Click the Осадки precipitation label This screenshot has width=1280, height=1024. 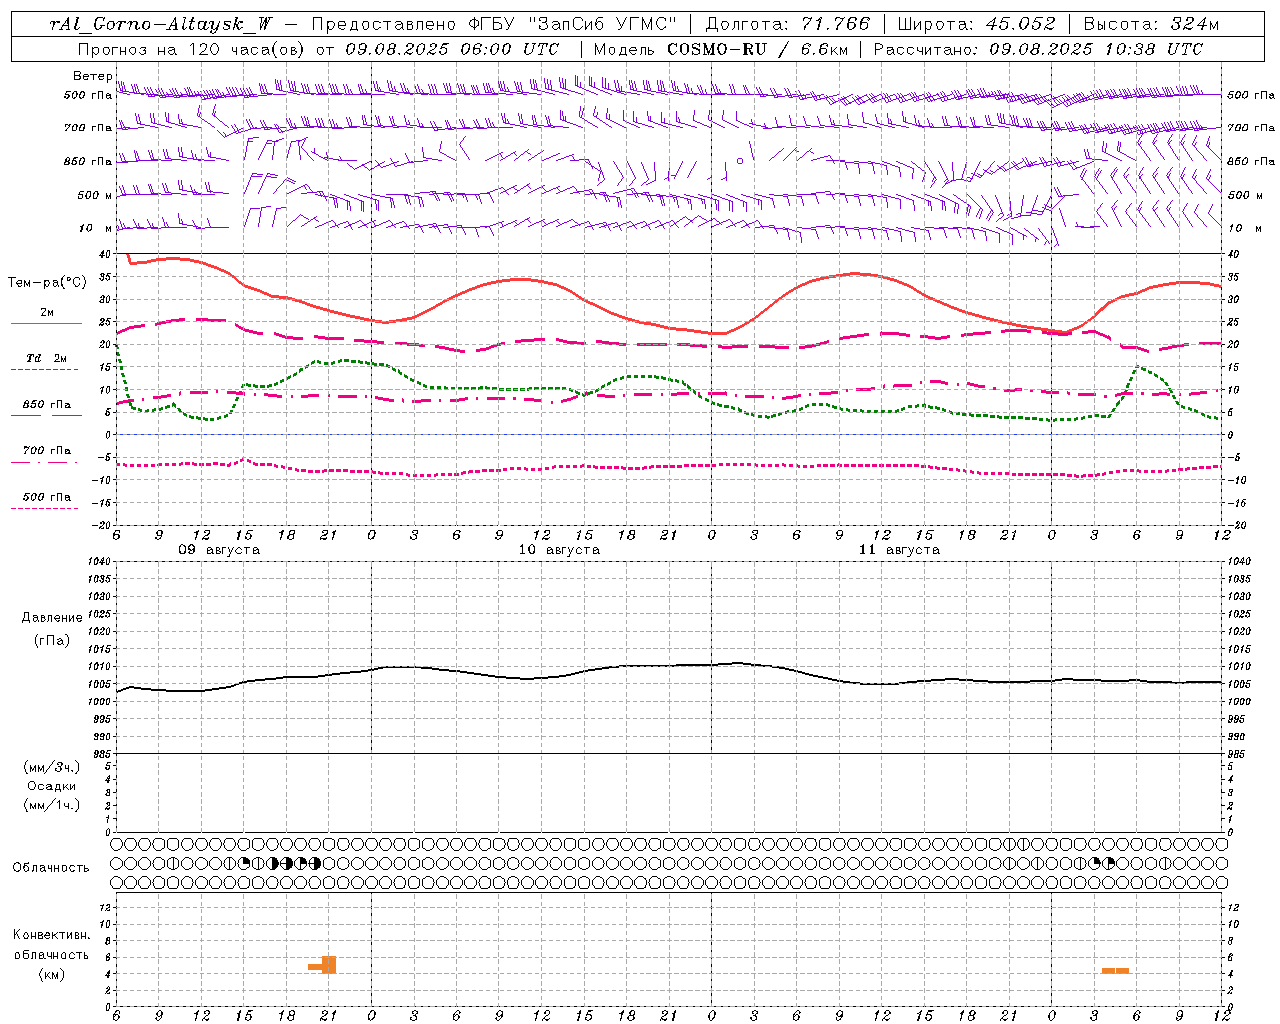coord(52,786)
